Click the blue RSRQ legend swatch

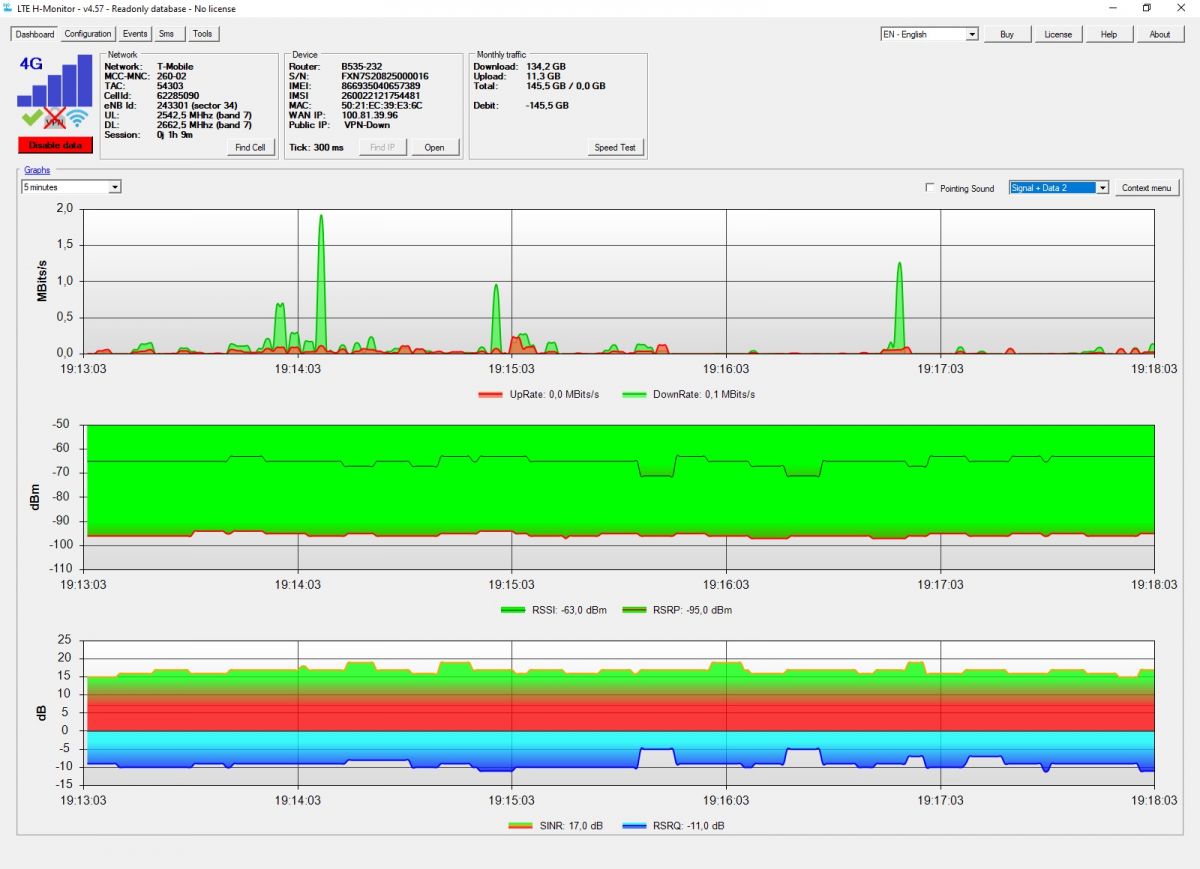pyautogui.click(x=634, y=826)
